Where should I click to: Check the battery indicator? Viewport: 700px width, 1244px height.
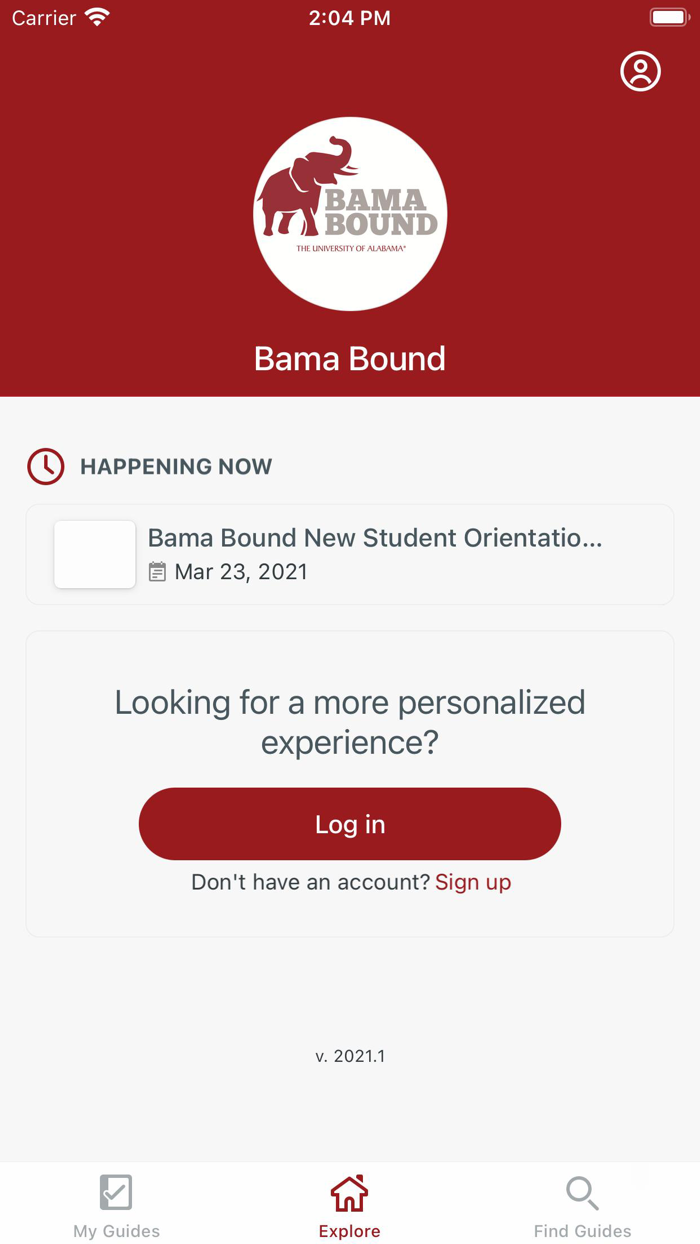click(x=668, y=16)
